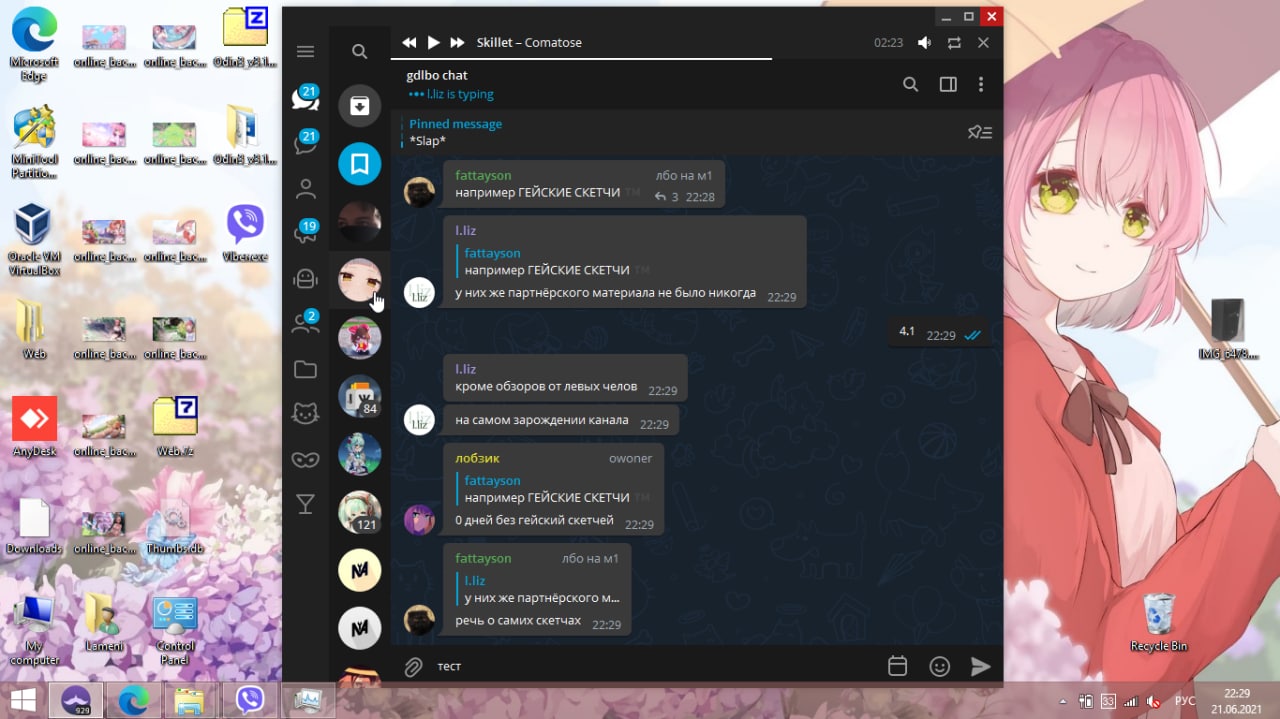Click лобзик sender name
The width and height of the screenshot is (1280, 719).
[x=477, y=458]
